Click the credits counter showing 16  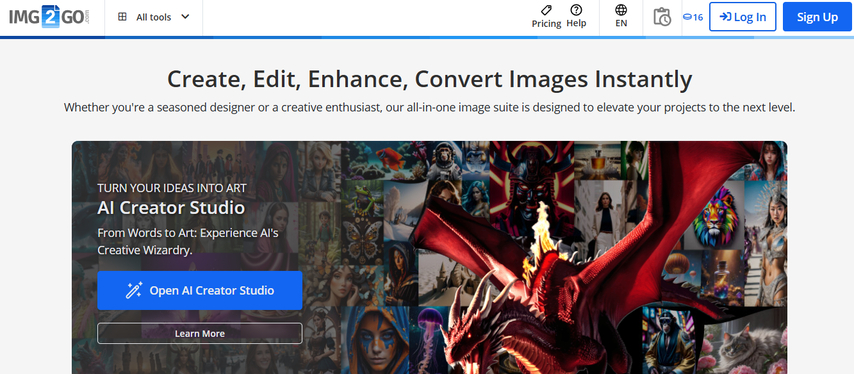[x=693, y=17]
